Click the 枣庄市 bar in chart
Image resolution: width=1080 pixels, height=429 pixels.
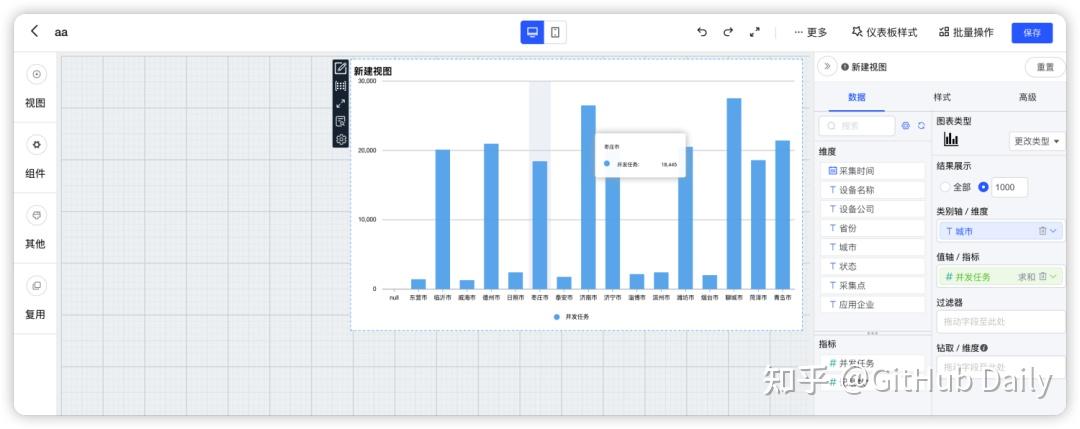(x=539, y=225)
